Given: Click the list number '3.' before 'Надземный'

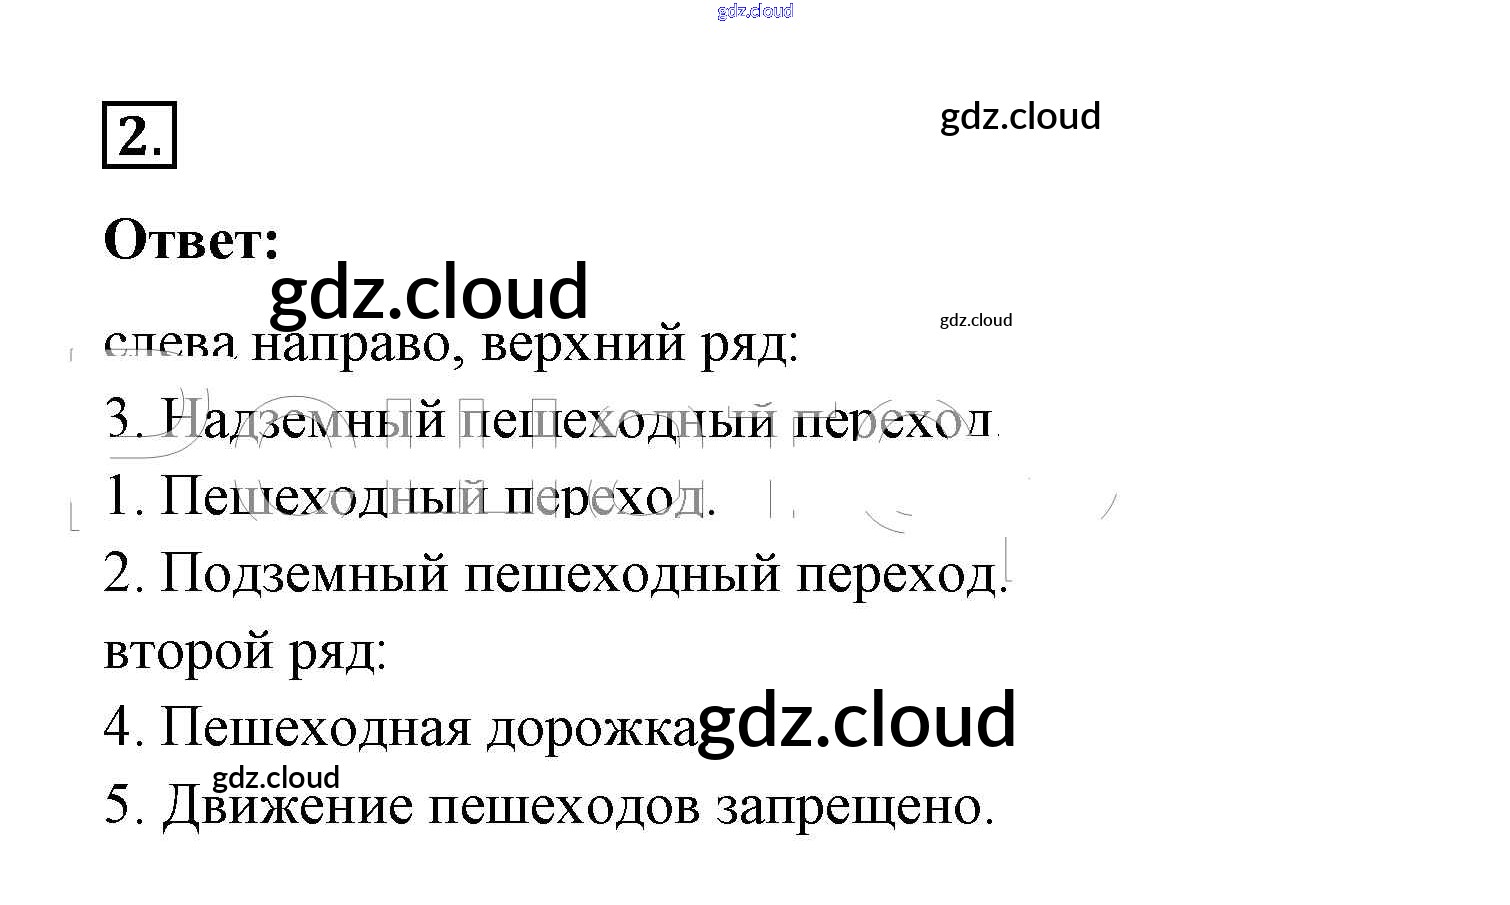Looking at the screenshot, I should (124, 419).
